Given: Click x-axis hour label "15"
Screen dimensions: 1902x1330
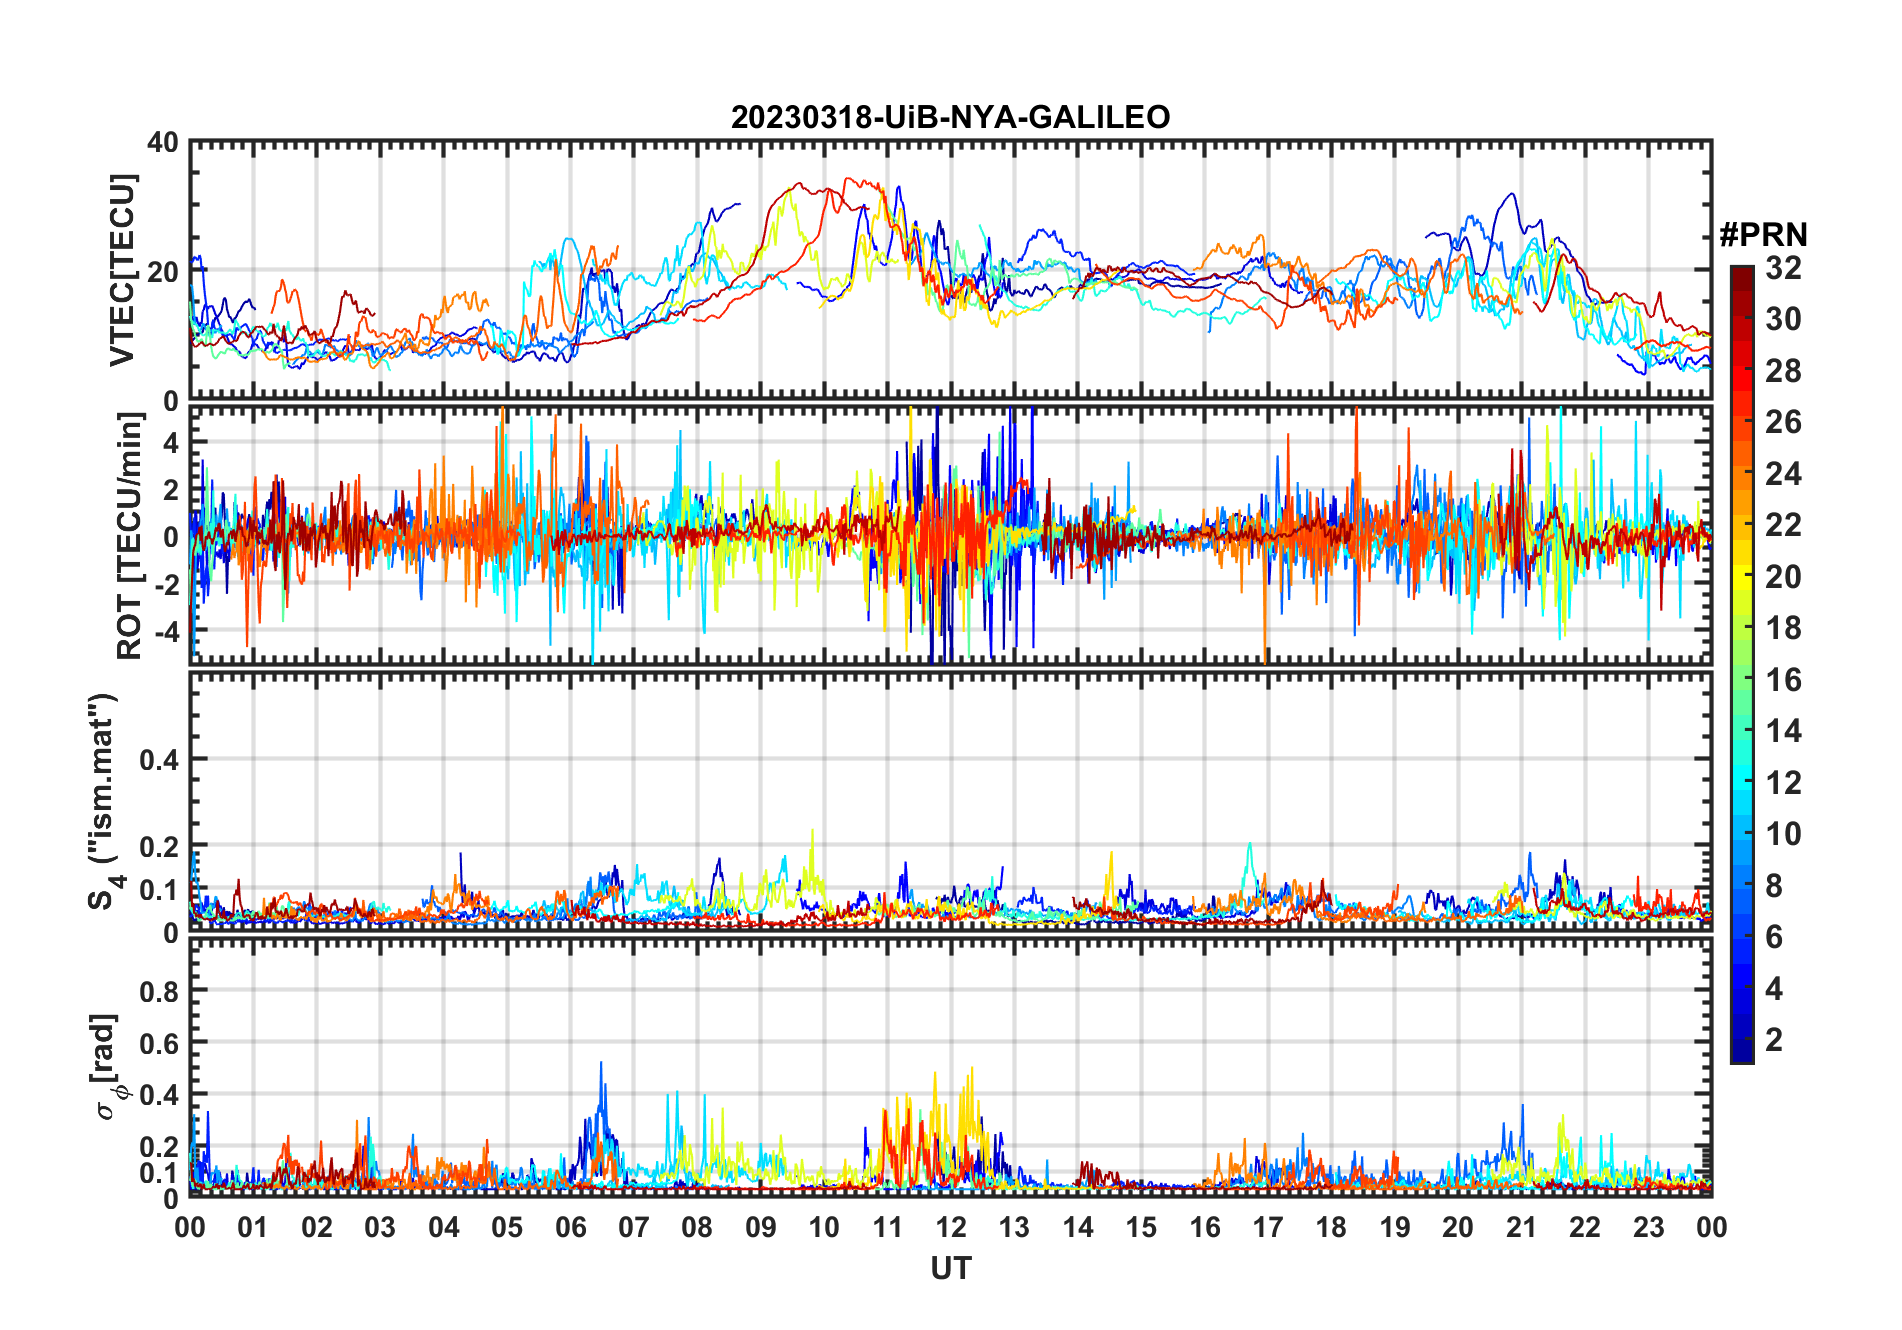Looking at the screenshot, I should click(x=1141, y=1227).
